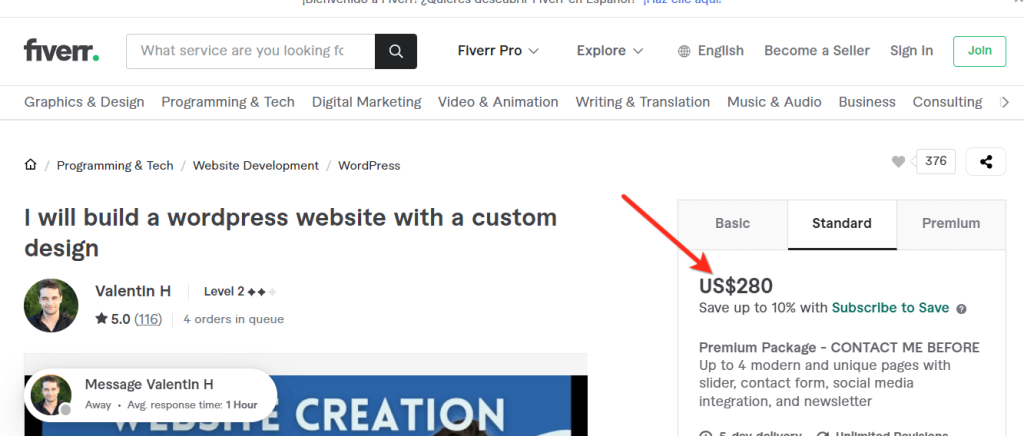Screen dimensions: 1024x436
Task: Click the WordPress breadcrumb link
Action: click(x=369, y=166)
